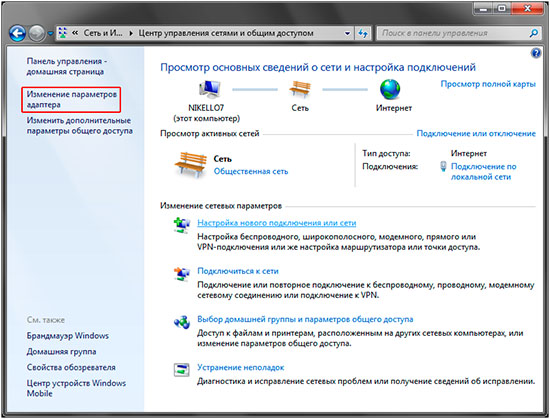
Task: Click the greyed Forward navigation arrow
Action: [x=36, y=33]
